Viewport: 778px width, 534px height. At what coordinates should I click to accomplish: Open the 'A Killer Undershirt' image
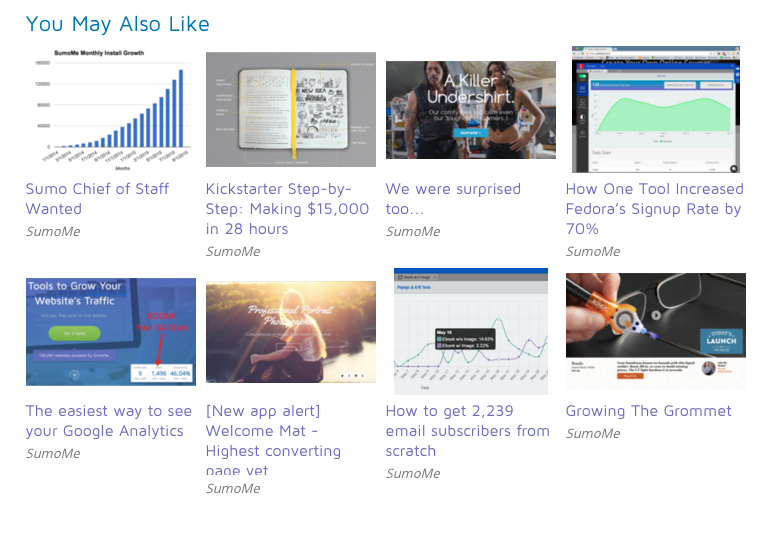tap(471, 110)
